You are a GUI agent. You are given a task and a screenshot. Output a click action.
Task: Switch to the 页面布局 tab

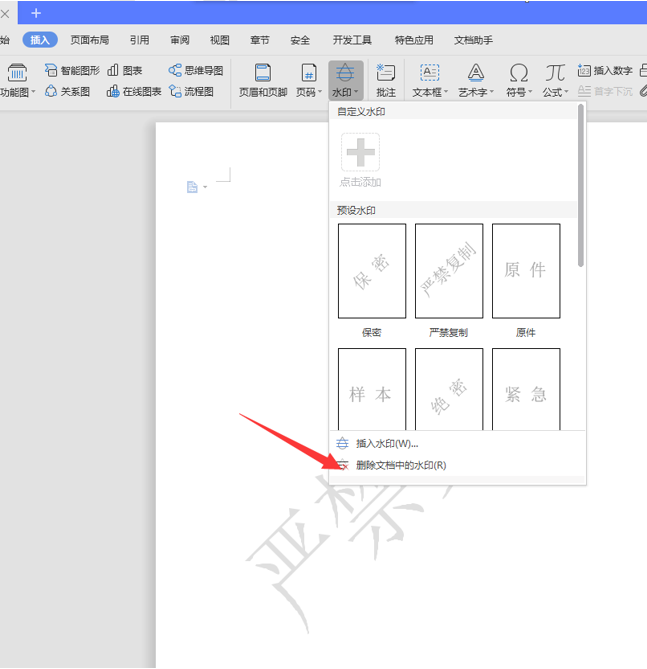(90, 40)
